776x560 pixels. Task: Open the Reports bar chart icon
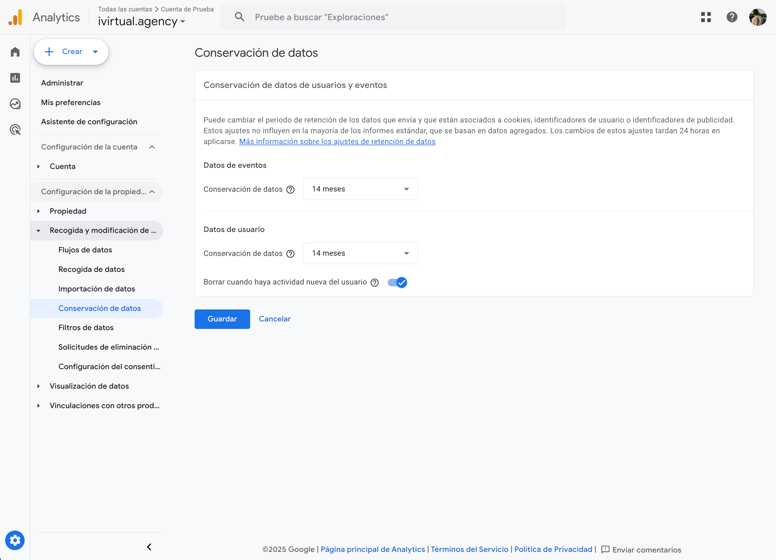(15, 78)
